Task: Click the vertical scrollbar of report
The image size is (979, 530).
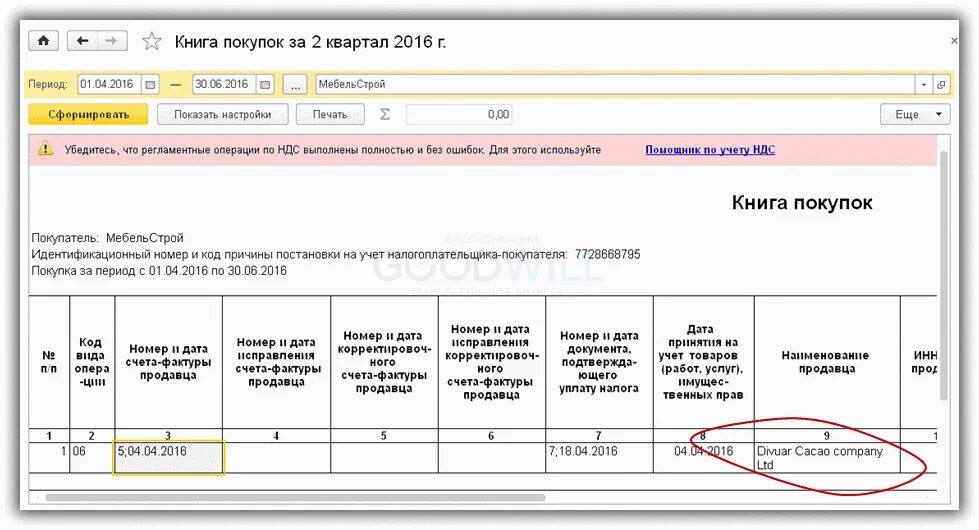Action: pyautogui.click(x=943, y=275)
